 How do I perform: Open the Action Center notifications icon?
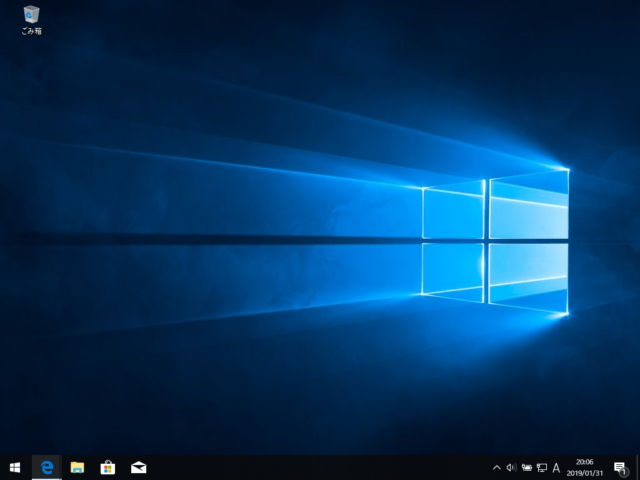pyautogui.click(x=620, y=468)
